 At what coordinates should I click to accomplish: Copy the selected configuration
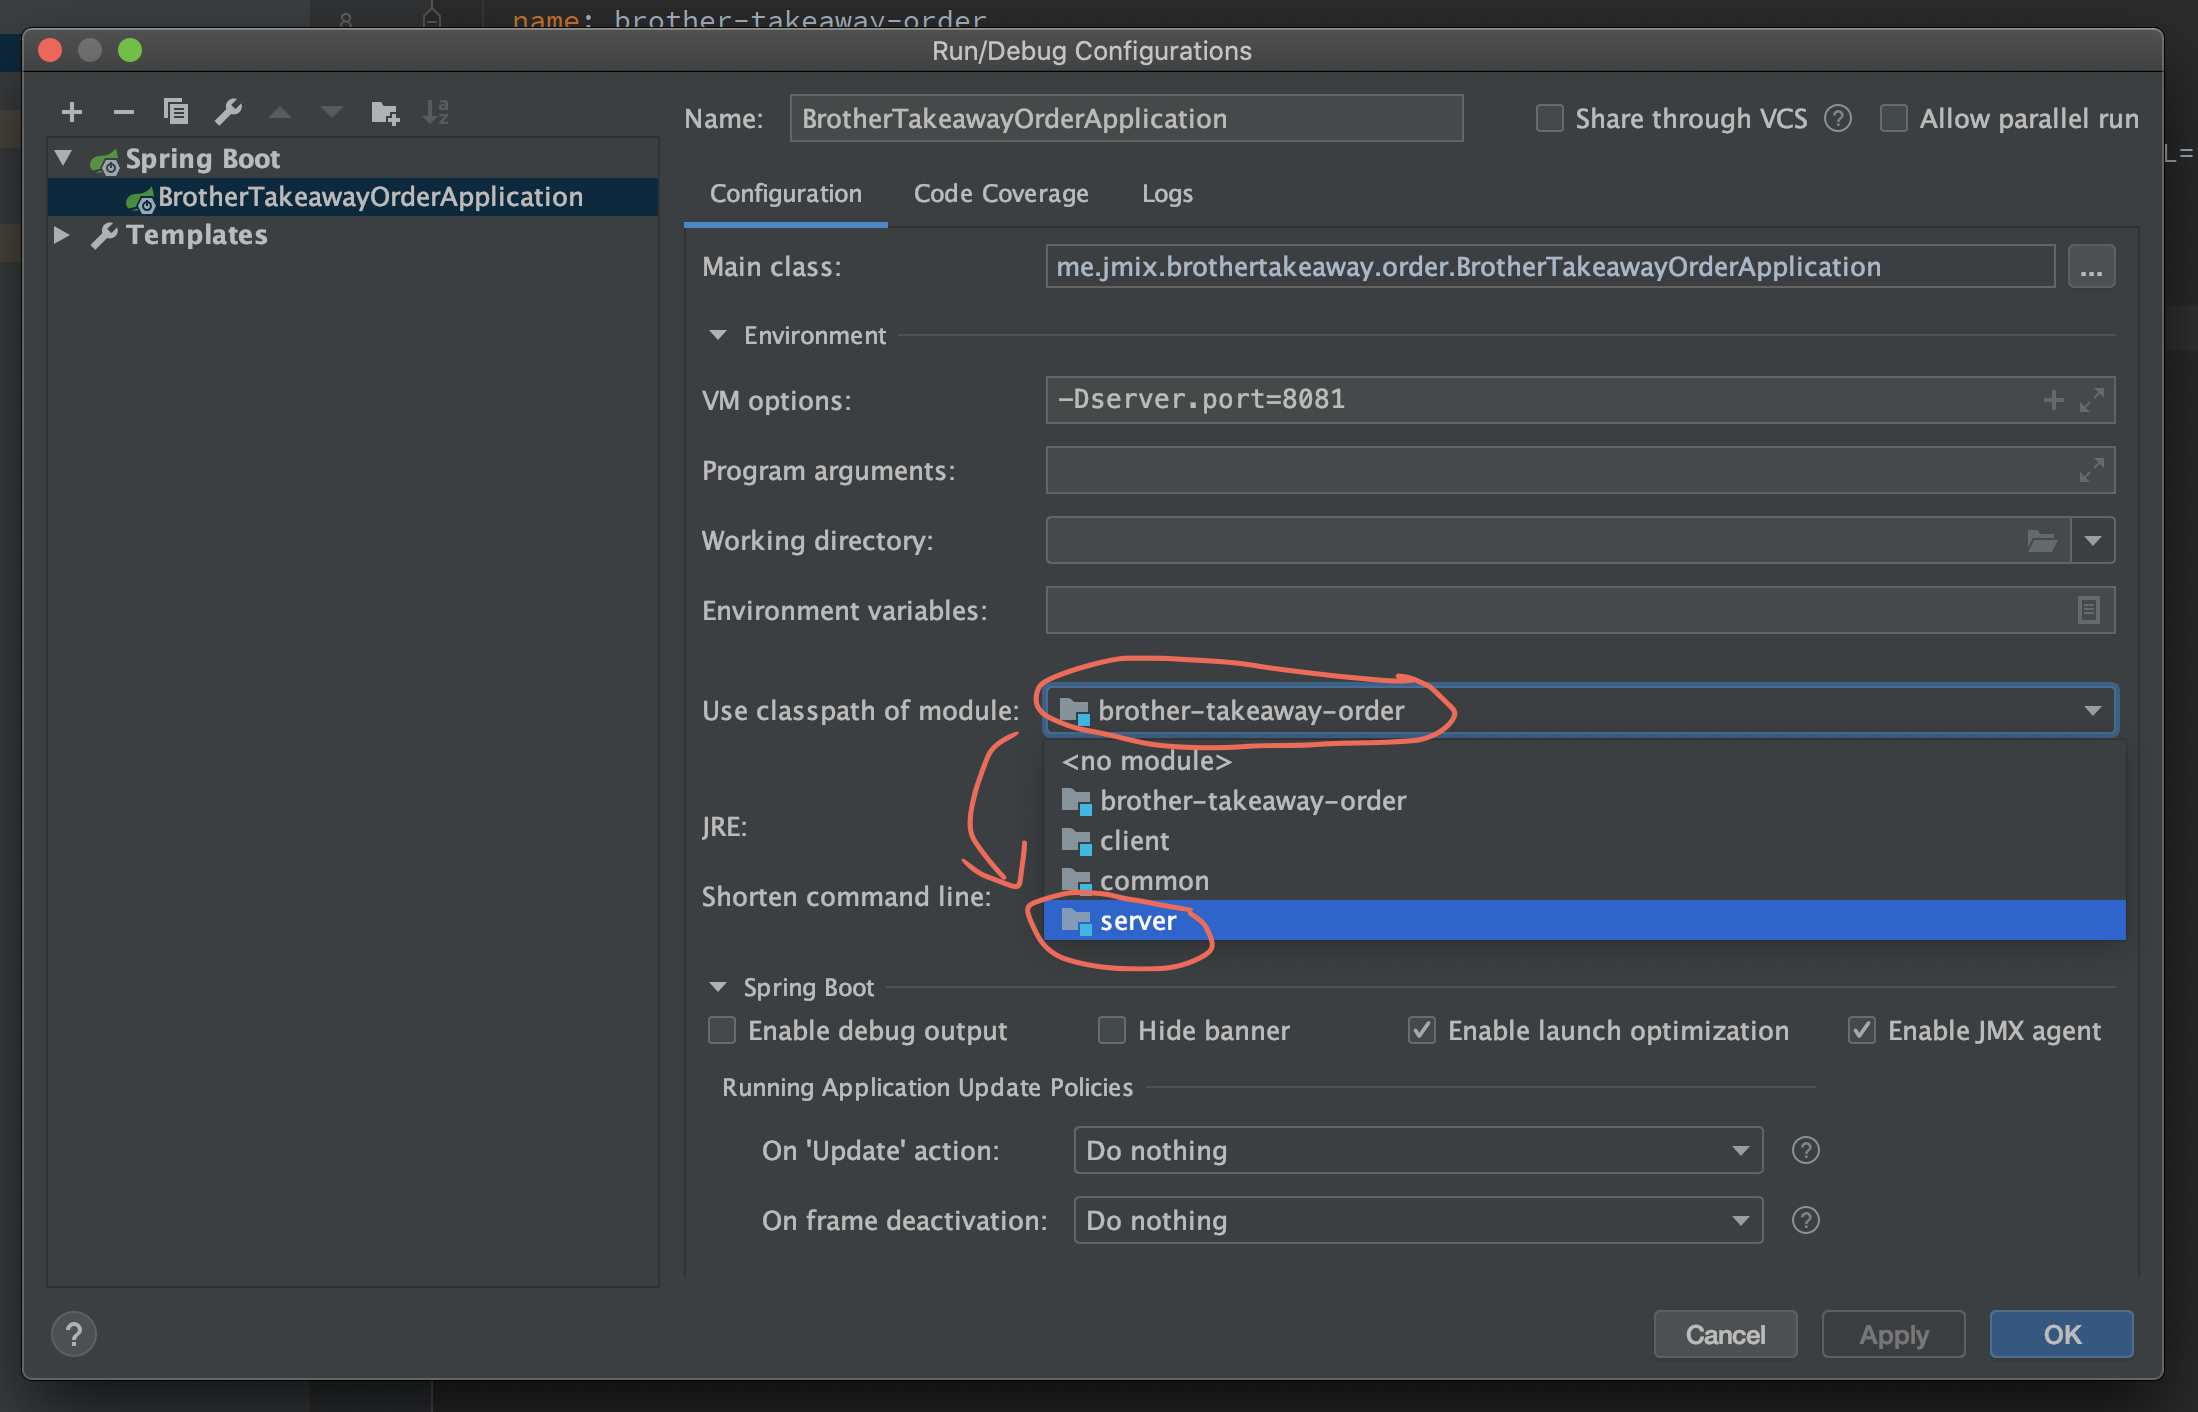coord(176,112)
